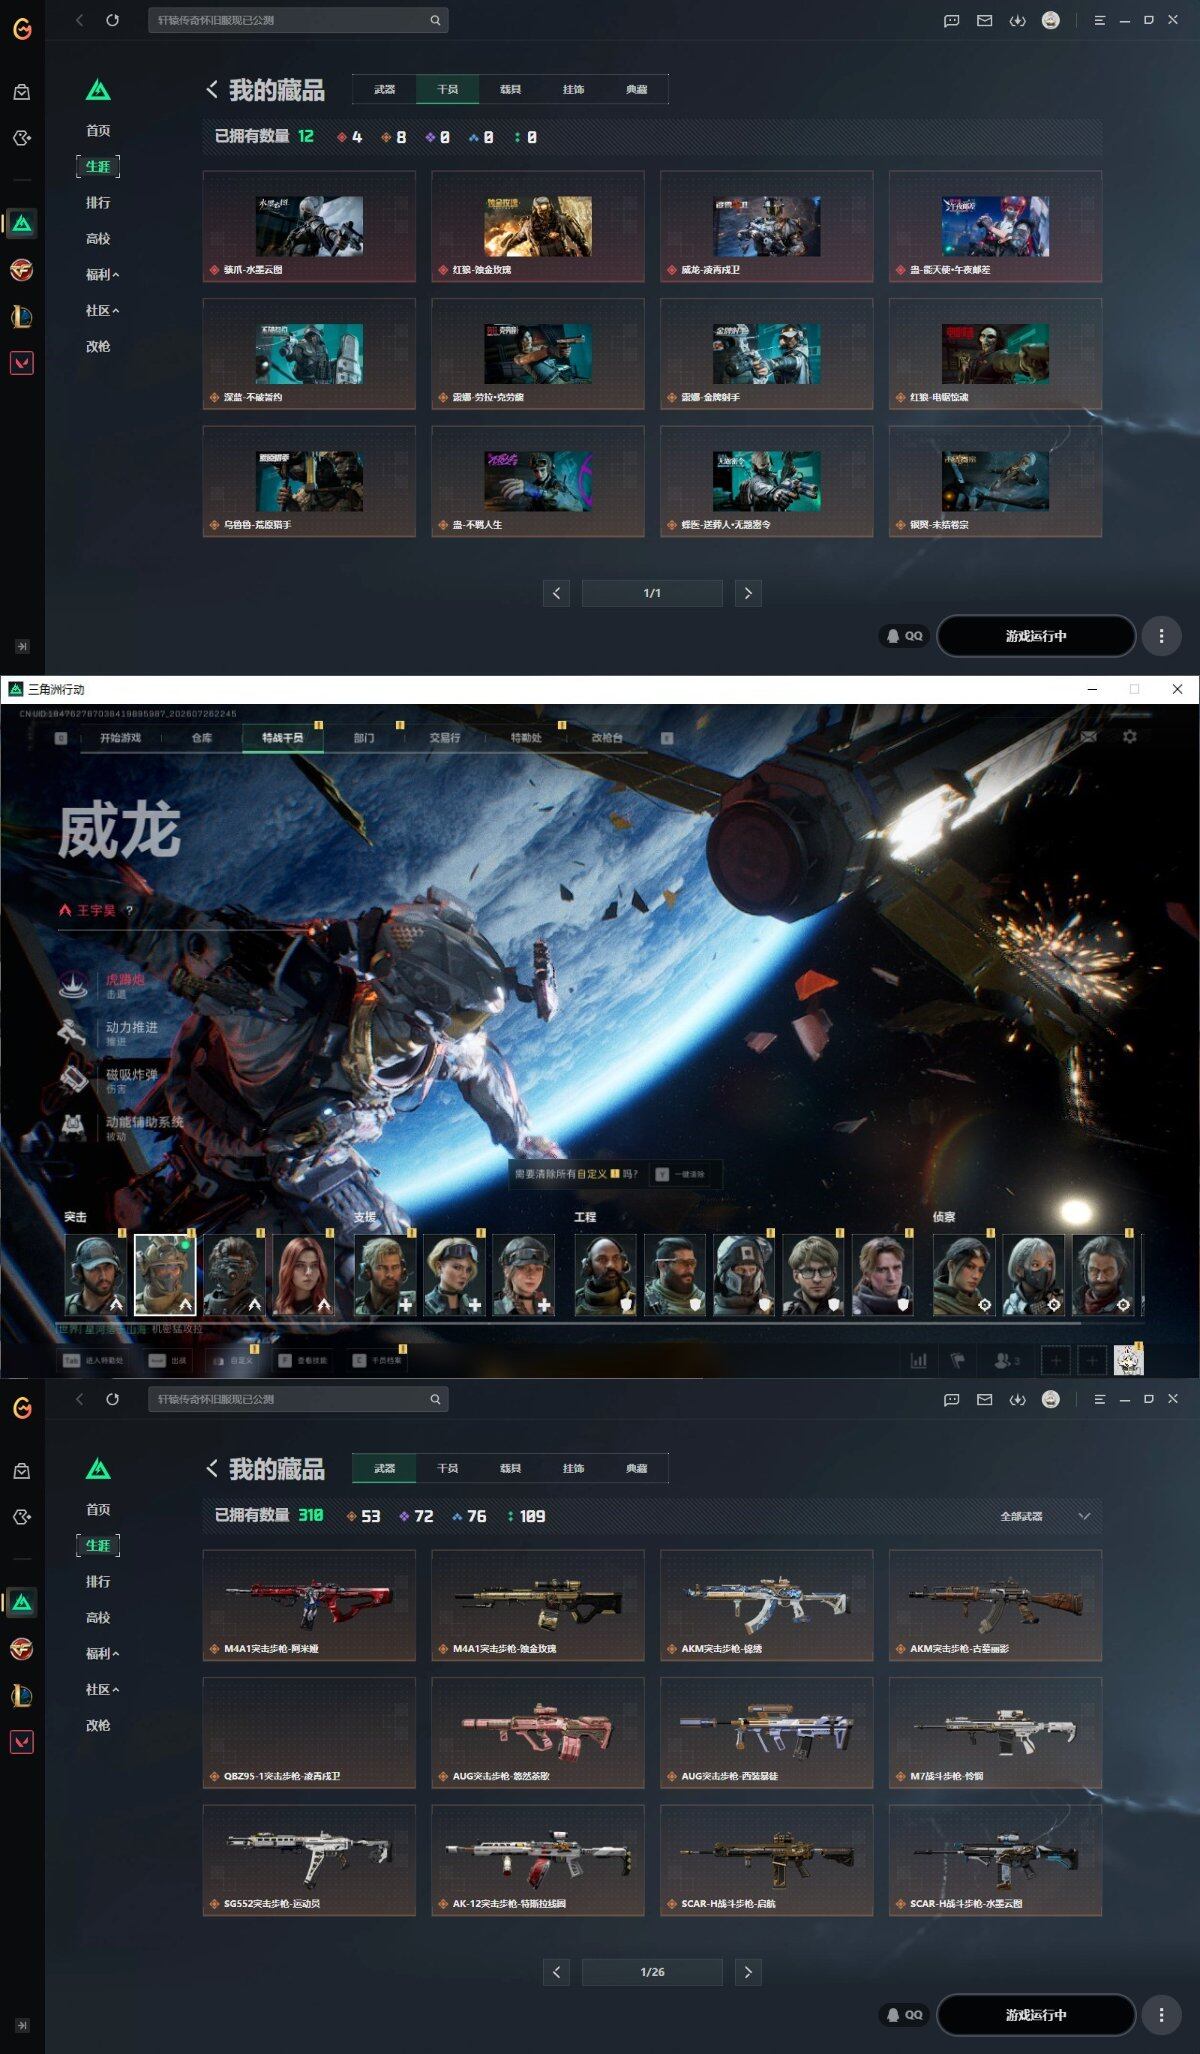1200x2054 pixels.
Task: Expand the 社区 section in the weapons collection window
Action: point(102,1689)
